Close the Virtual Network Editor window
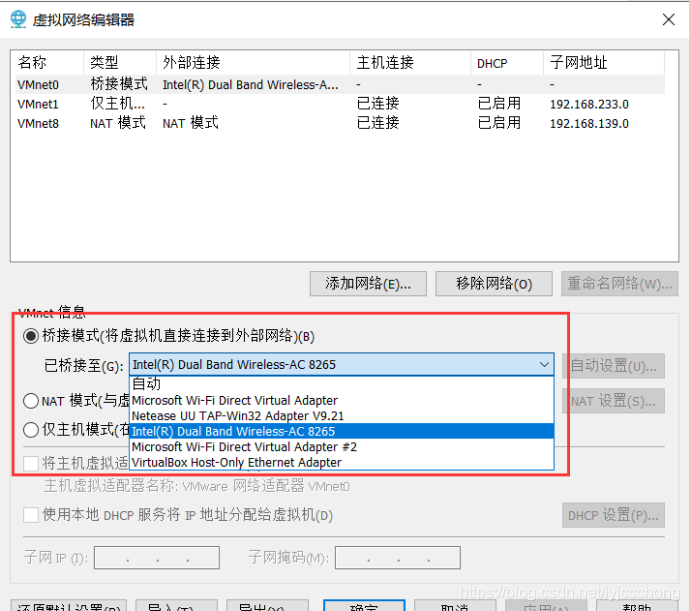Image resolution: width=689 pixels, height=611 pixels. point(668,19)
